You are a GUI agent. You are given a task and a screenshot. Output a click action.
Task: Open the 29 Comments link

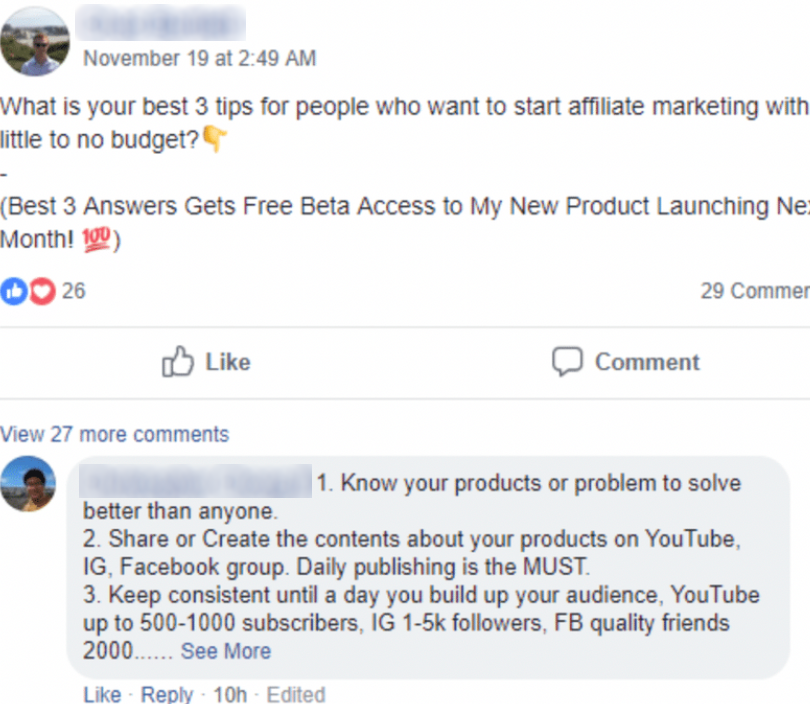click(x=754, y=291)
